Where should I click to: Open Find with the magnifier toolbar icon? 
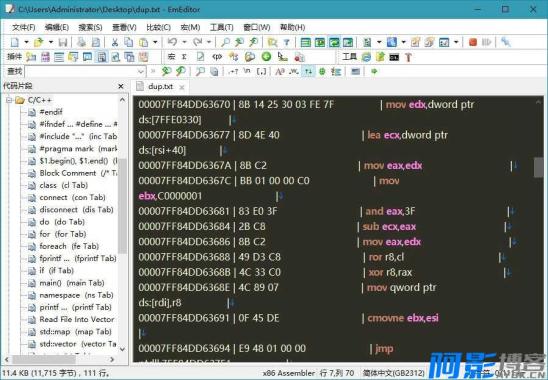coord(225,42)
